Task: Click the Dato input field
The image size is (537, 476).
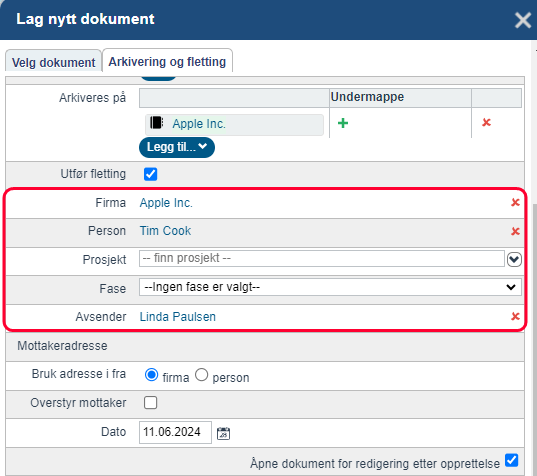Action: point(175,432)
